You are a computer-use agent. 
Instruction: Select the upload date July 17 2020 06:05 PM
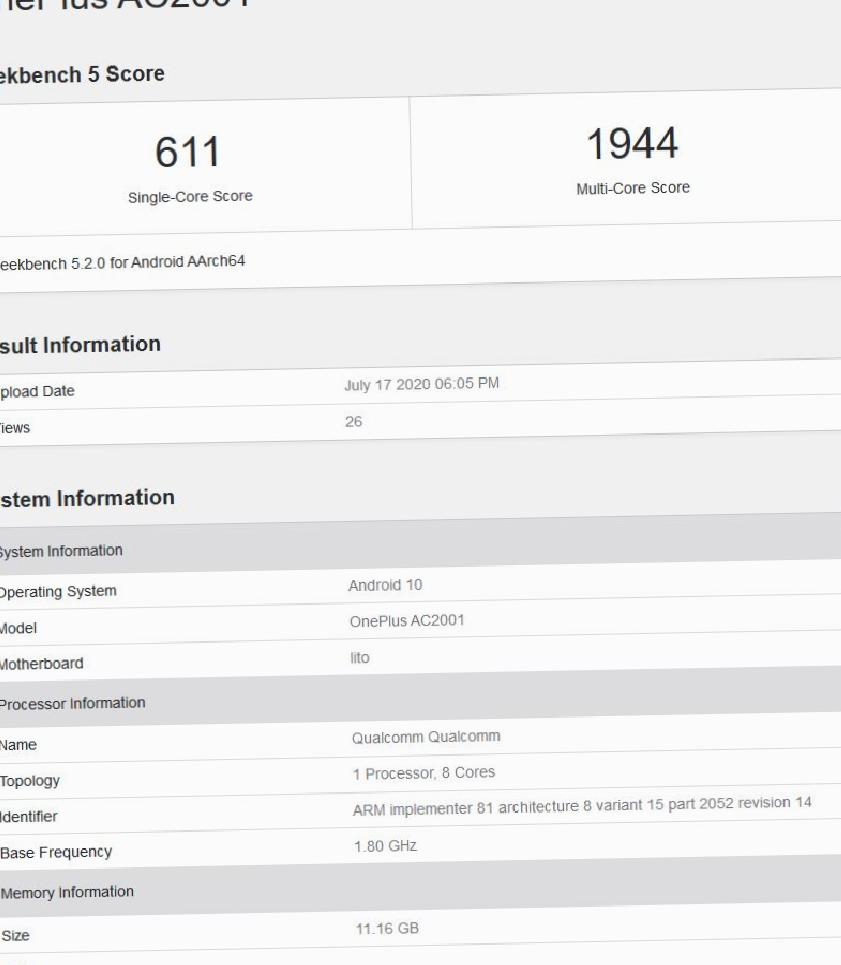point(421,384)
